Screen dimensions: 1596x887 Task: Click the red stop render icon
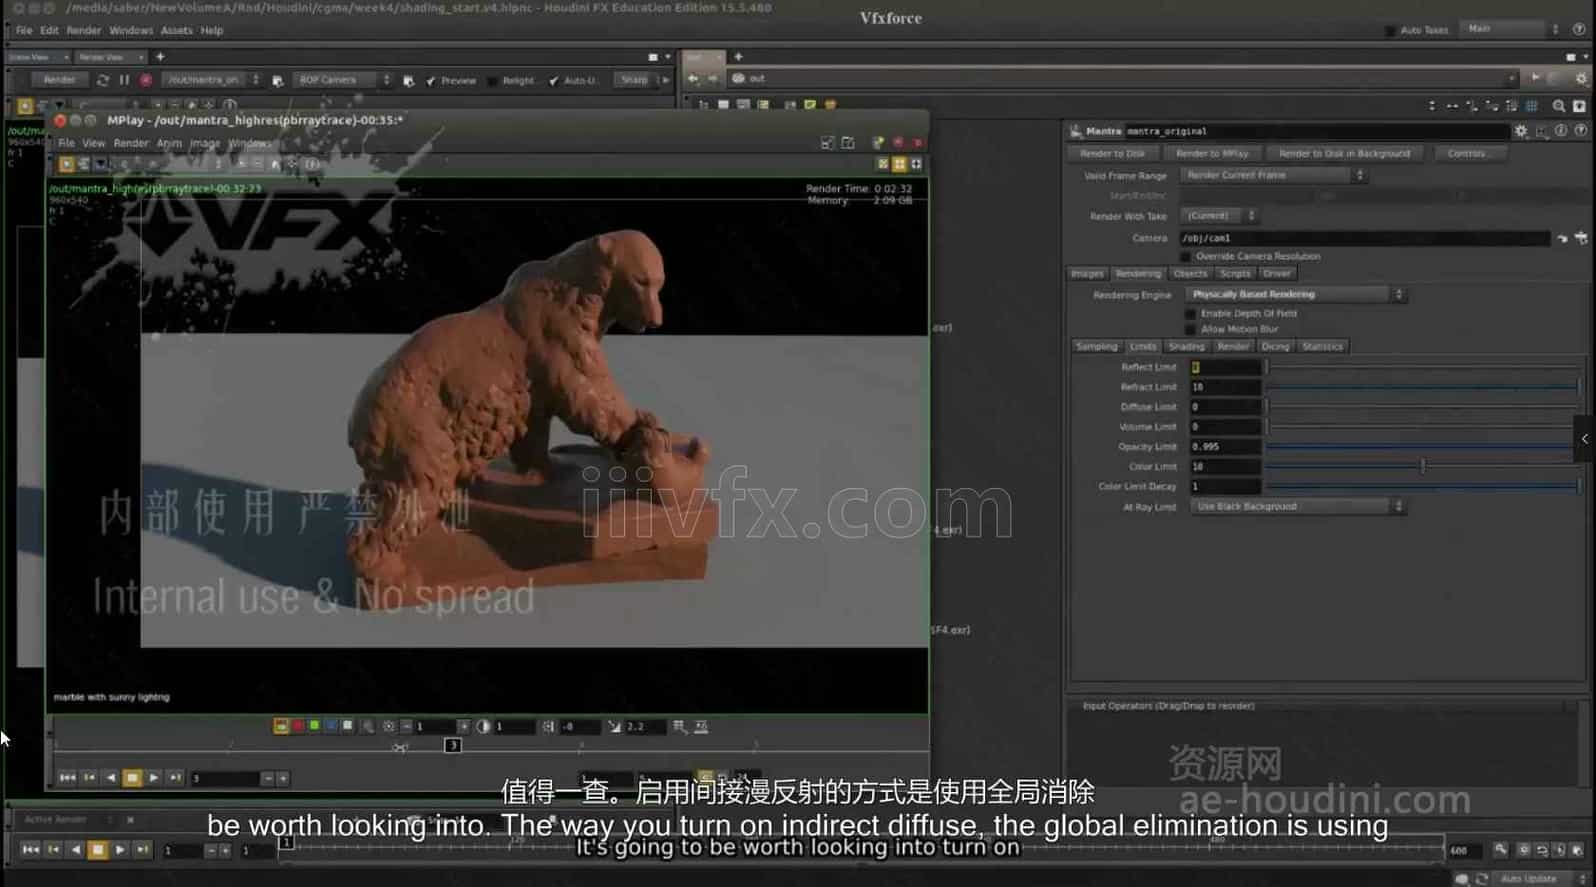pyautogui.click(x=146, y=80)
